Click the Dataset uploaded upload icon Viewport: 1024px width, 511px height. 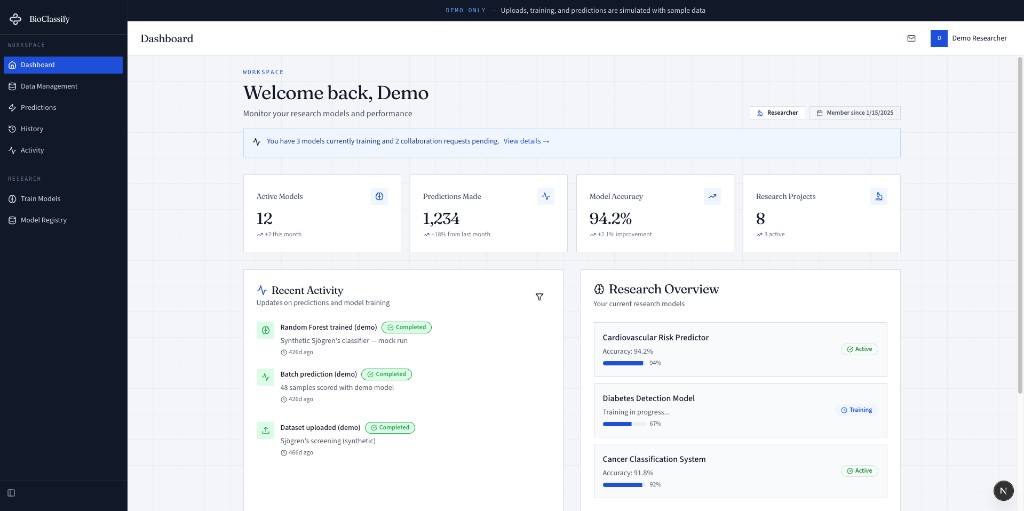point(266,430)
